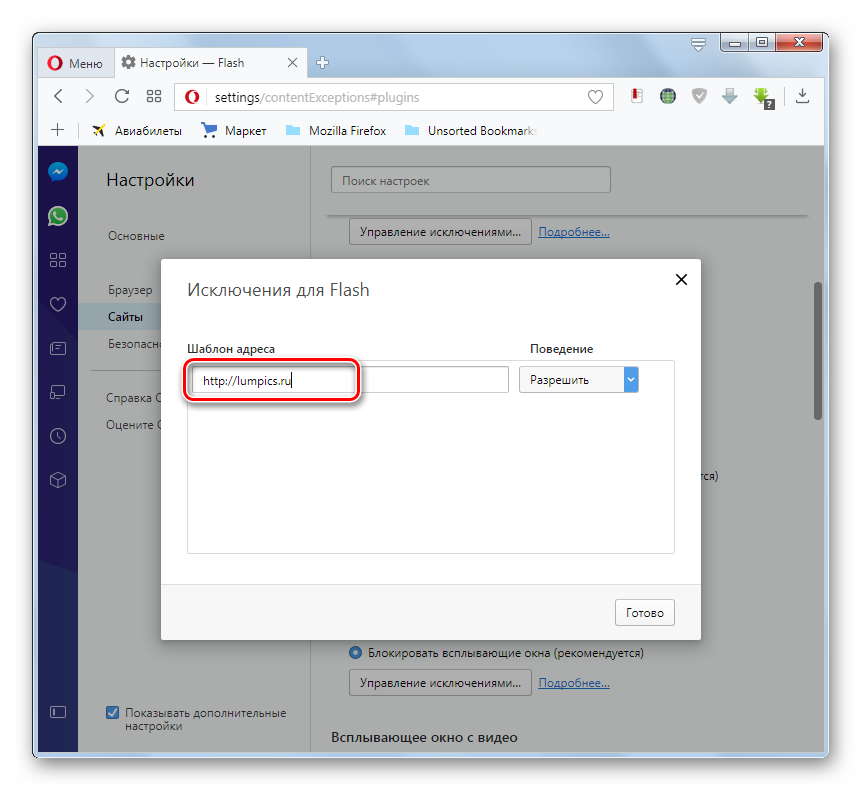Click lower Управление исключениями button

440,682
